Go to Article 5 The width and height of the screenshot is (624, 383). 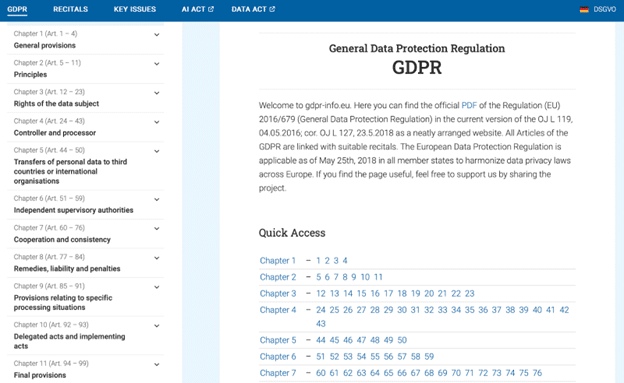[x=318, y=277]
